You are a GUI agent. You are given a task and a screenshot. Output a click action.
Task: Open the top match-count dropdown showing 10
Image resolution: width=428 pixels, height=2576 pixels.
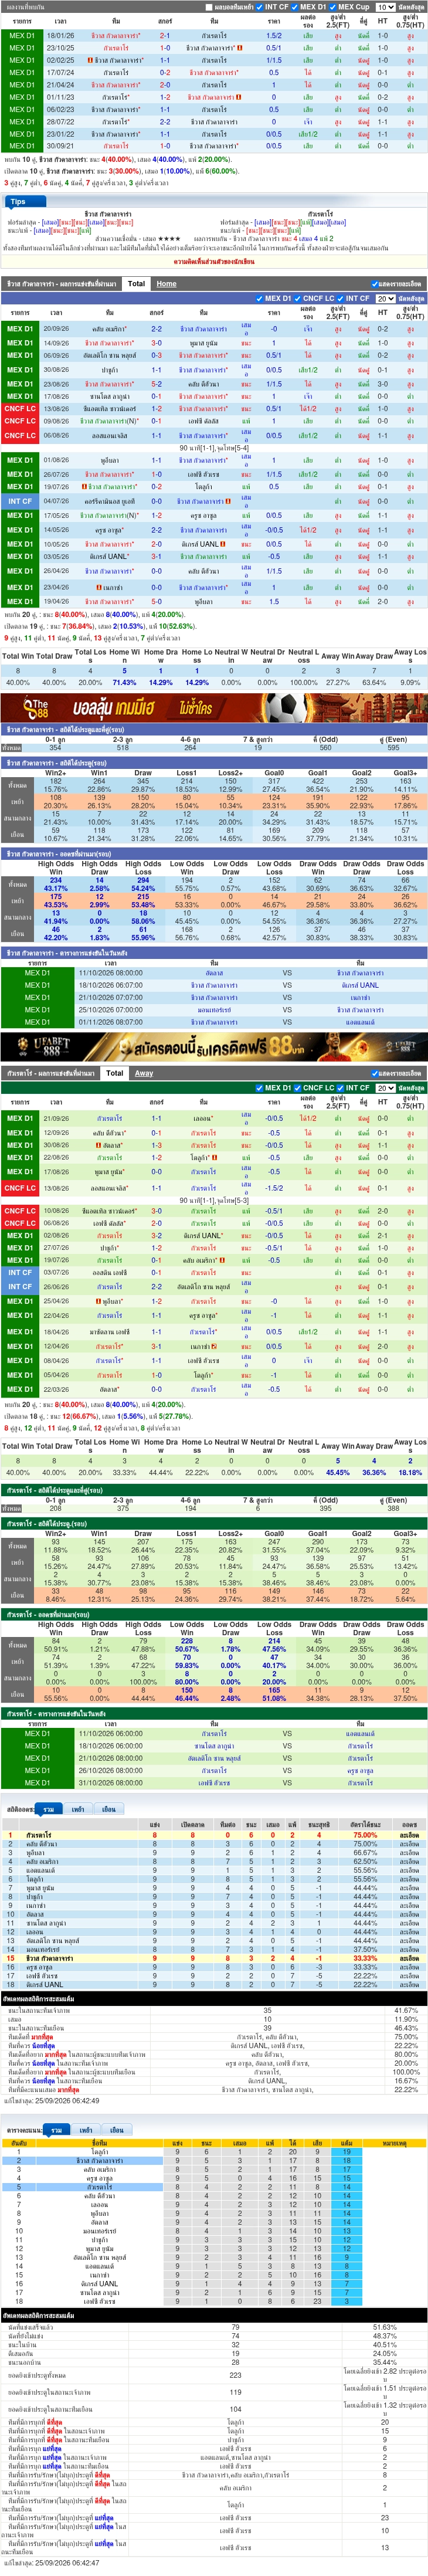[x=385, y=7]
